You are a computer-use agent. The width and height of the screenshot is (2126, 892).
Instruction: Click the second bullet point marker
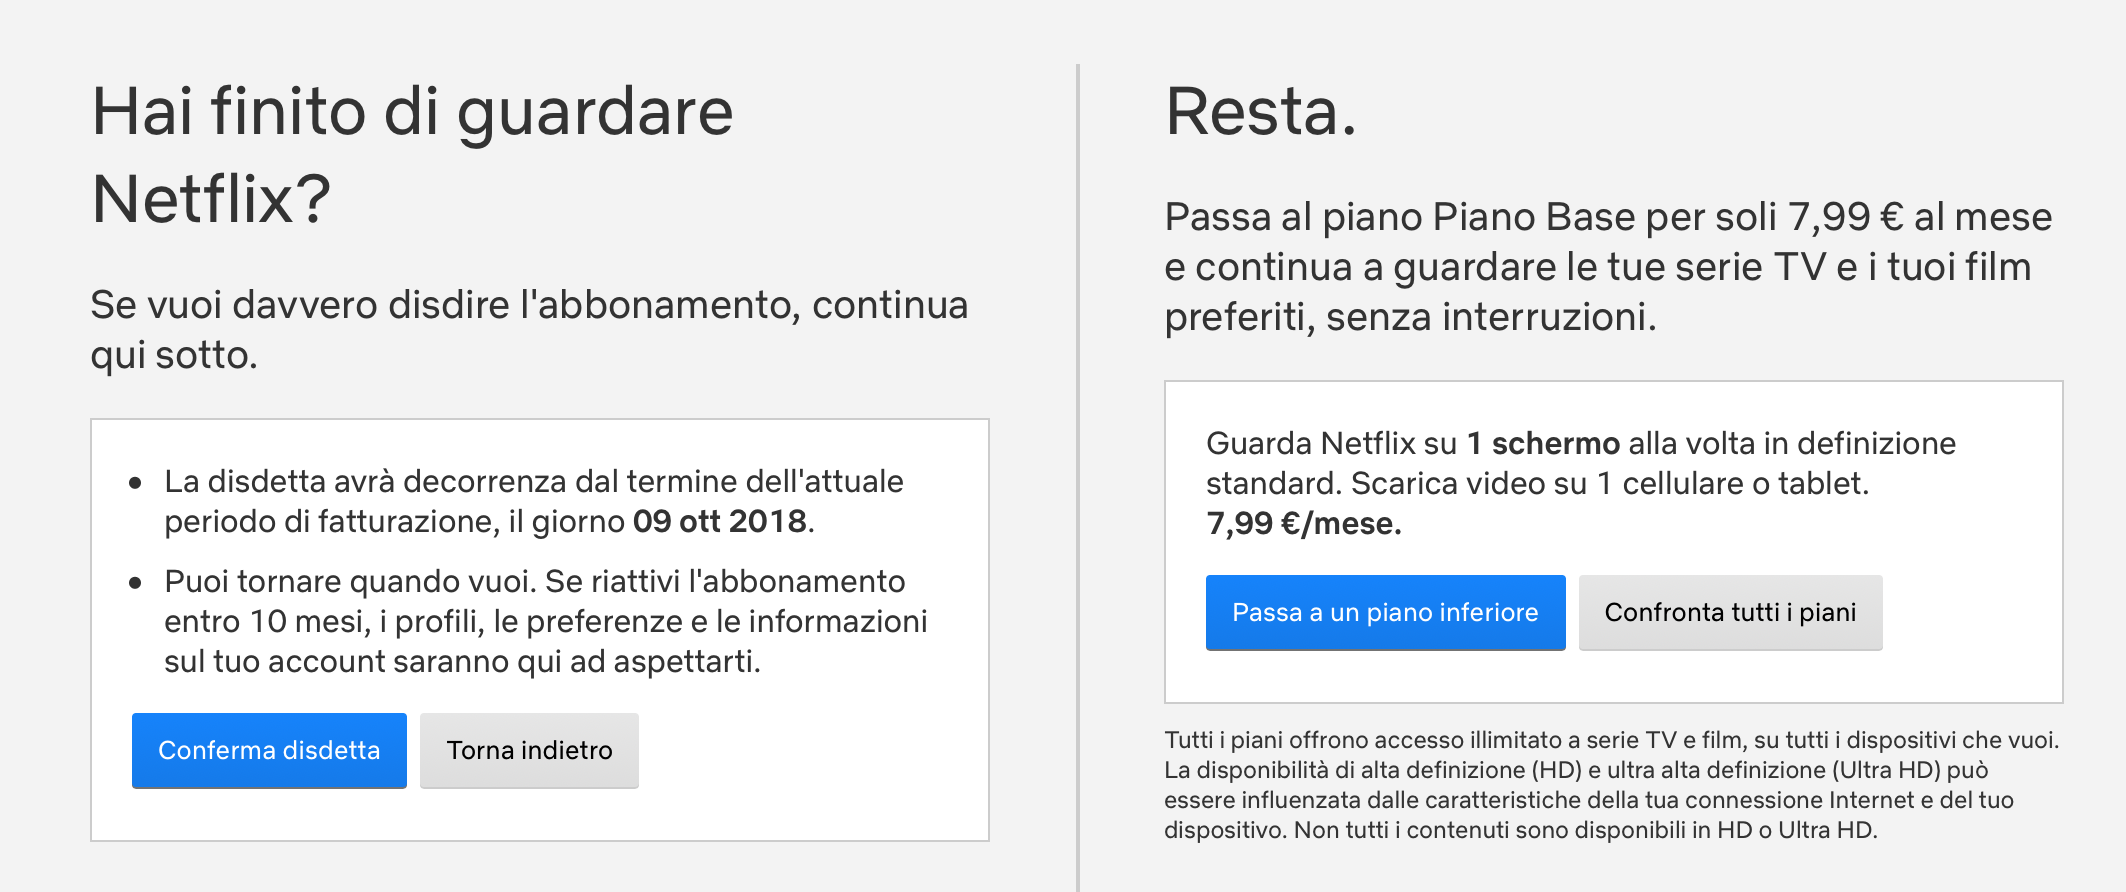135,583
